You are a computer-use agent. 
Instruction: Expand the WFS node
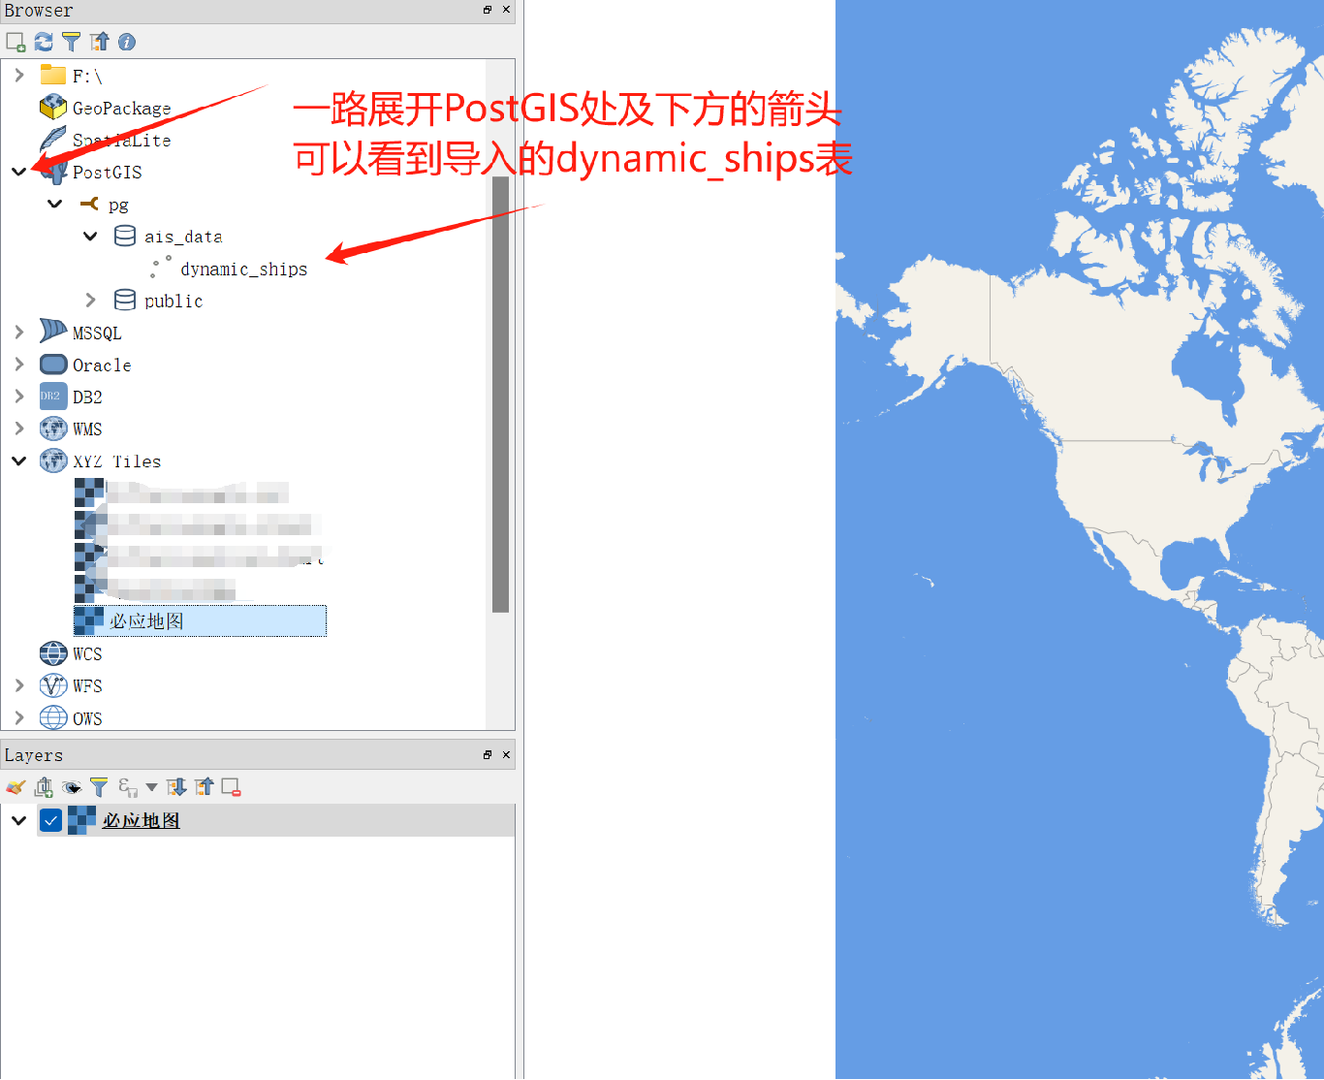pos(19,686)
